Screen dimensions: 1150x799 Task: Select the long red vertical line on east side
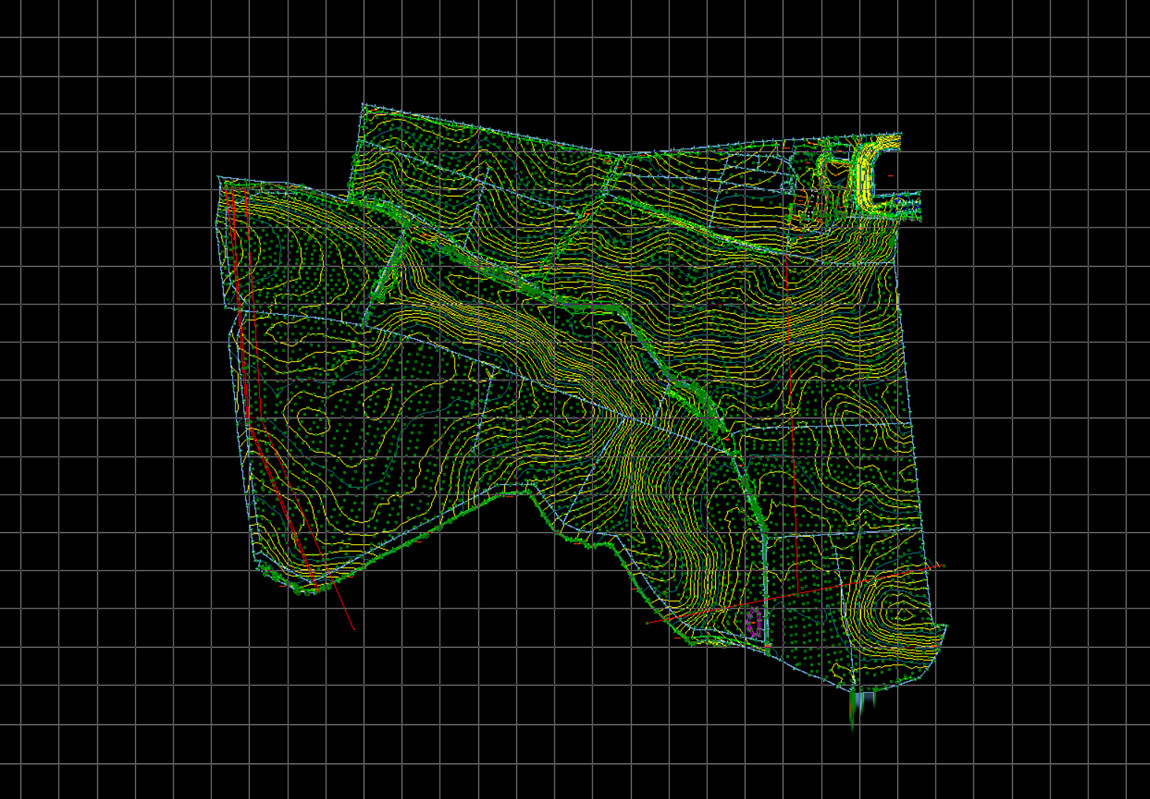788,400
